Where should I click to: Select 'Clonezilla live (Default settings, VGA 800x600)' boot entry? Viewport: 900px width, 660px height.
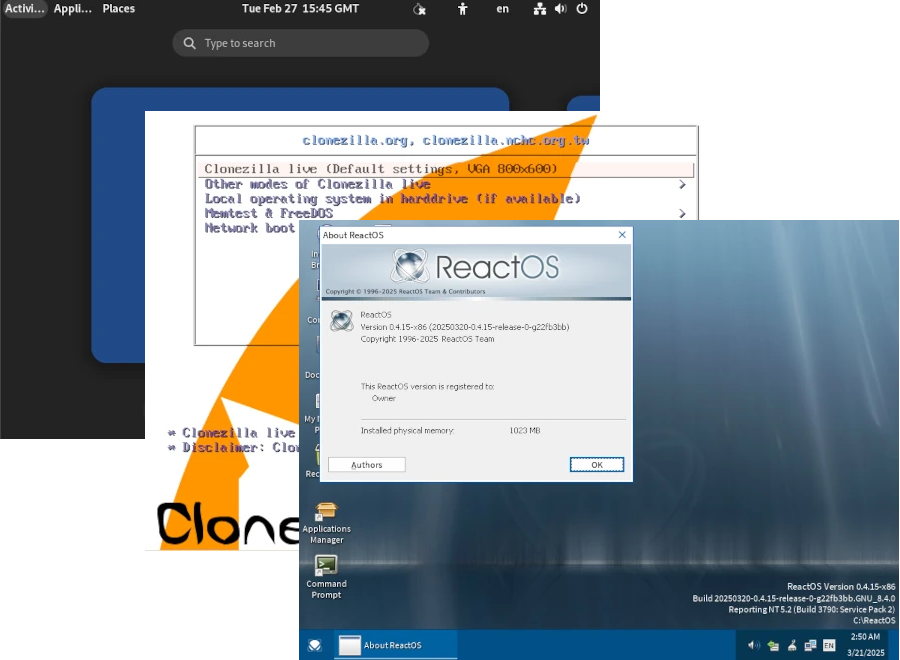[447, 169]
